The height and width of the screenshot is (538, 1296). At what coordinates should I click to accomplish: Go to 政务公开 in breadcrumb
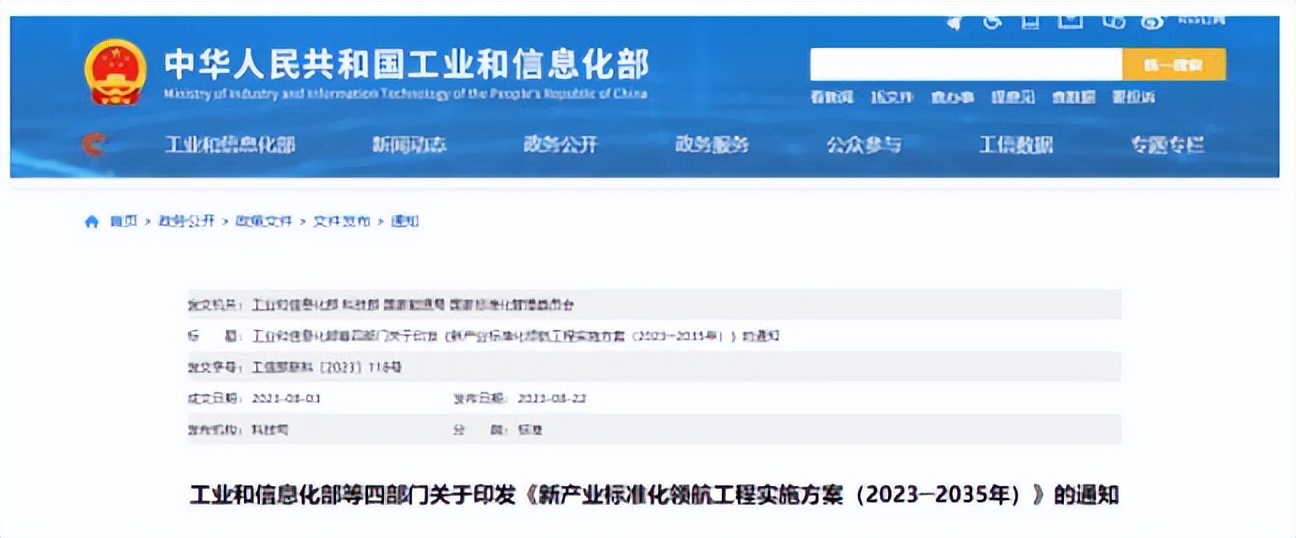pos(187,221)
